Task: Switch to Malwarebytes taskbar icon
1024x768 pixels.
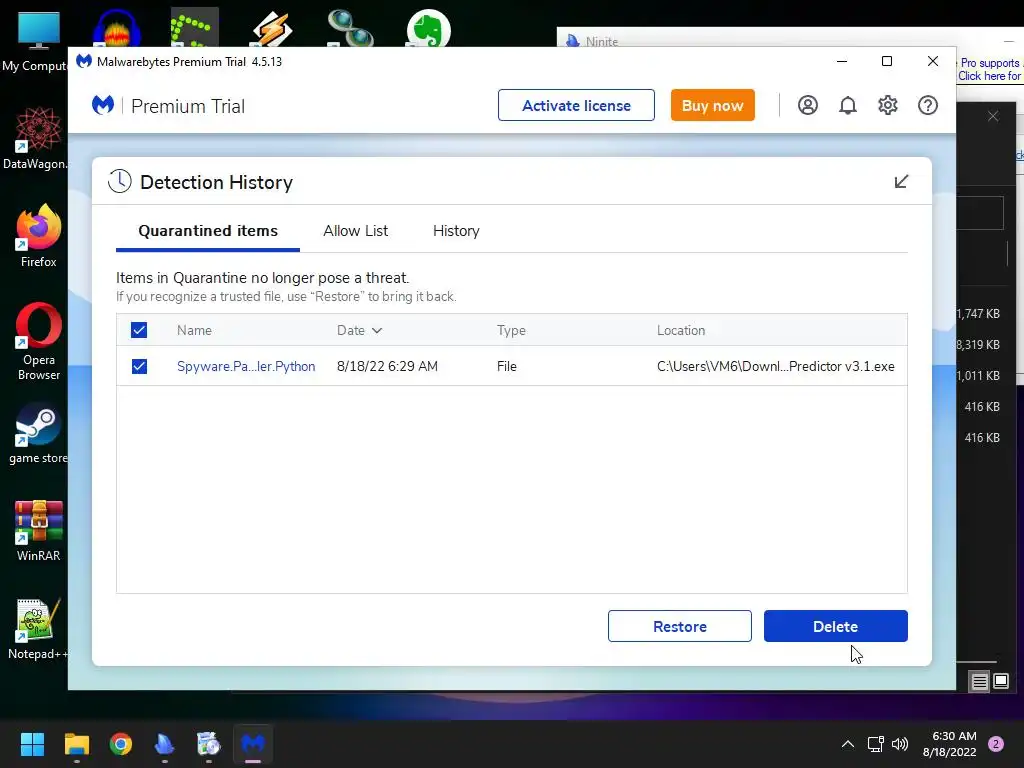Action: [253, 744]
